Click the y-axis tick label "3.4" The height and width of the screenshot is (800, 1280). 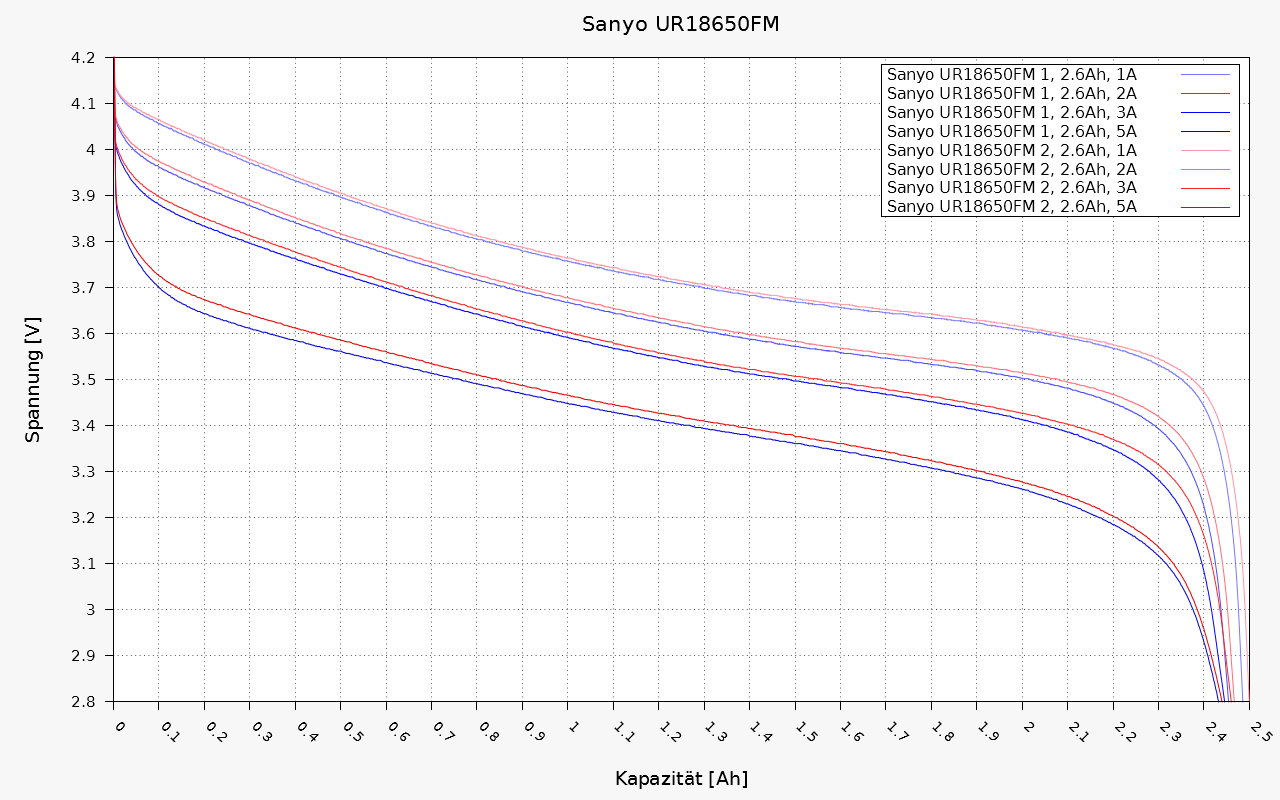pos(82,426)
